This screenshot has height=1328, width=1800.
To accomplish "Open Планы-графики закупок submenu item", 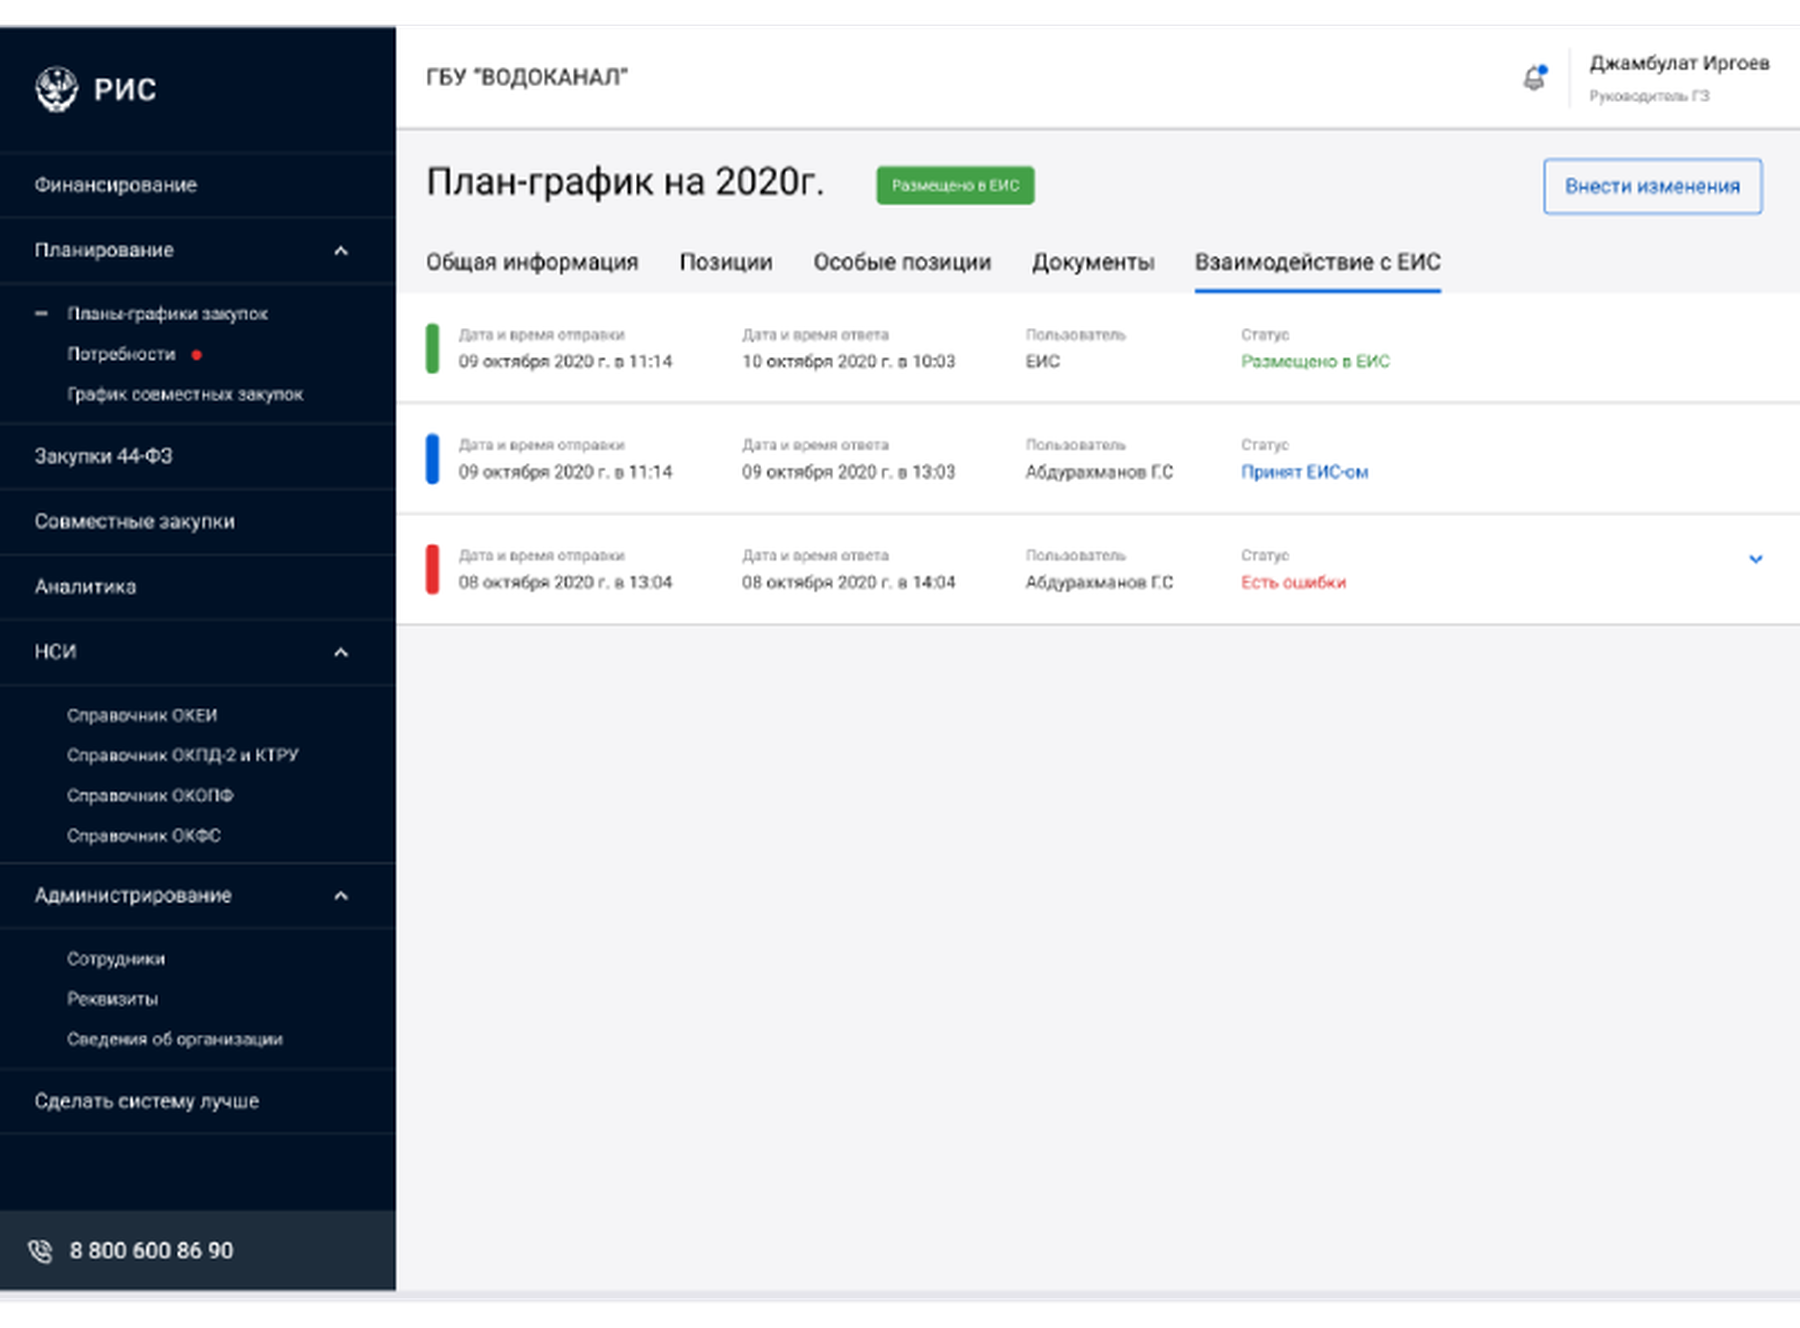I will tap(168, 314).
